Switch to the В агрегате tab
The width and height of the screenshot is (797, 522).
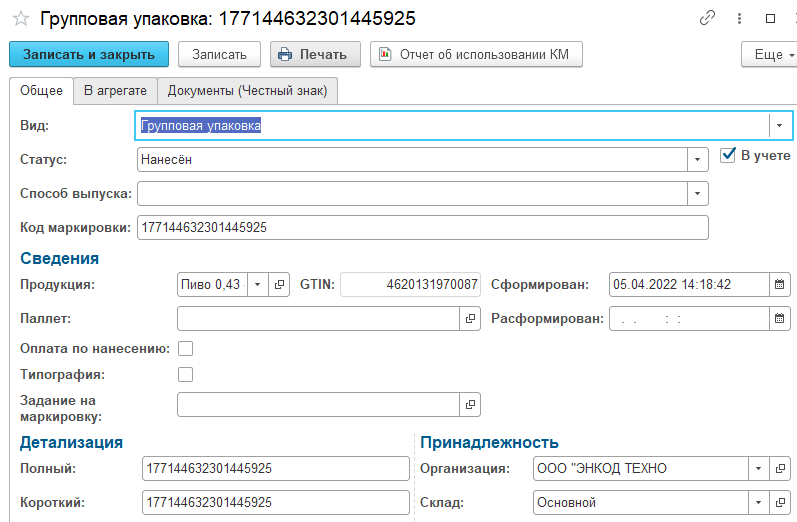point(115,90)
